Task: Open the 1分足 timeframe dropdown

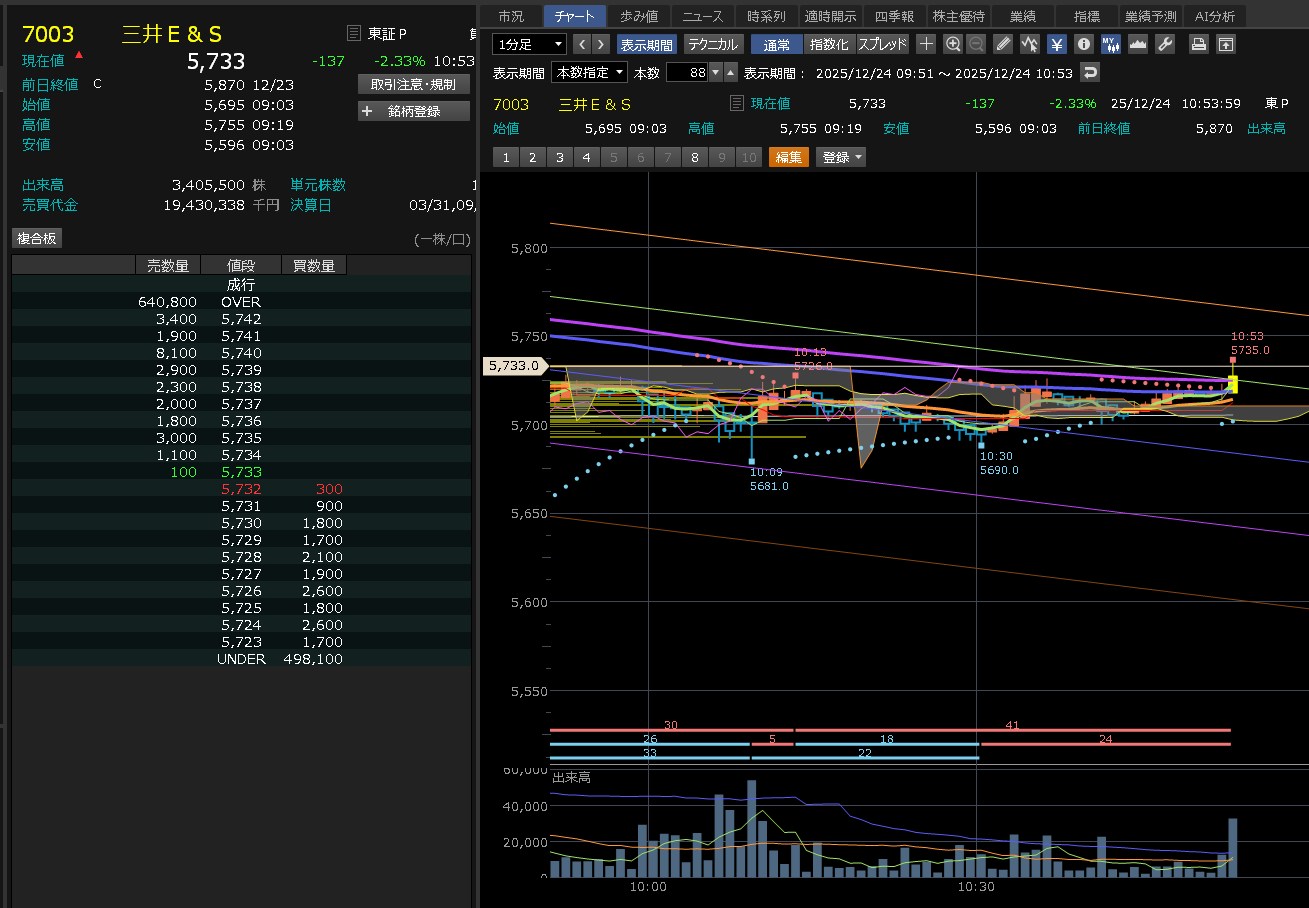Action: 529,44
